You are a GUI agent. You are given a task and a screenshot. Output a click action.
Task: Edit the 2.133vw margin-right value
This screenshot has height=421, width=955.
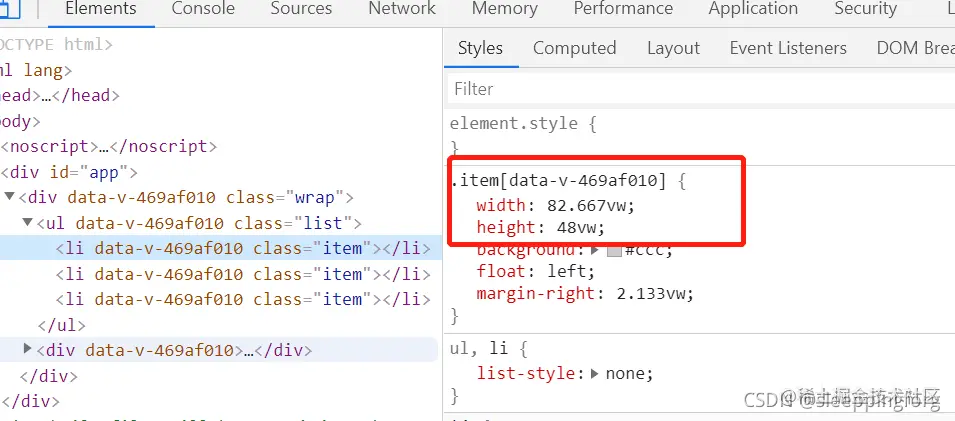pos(650,294)
